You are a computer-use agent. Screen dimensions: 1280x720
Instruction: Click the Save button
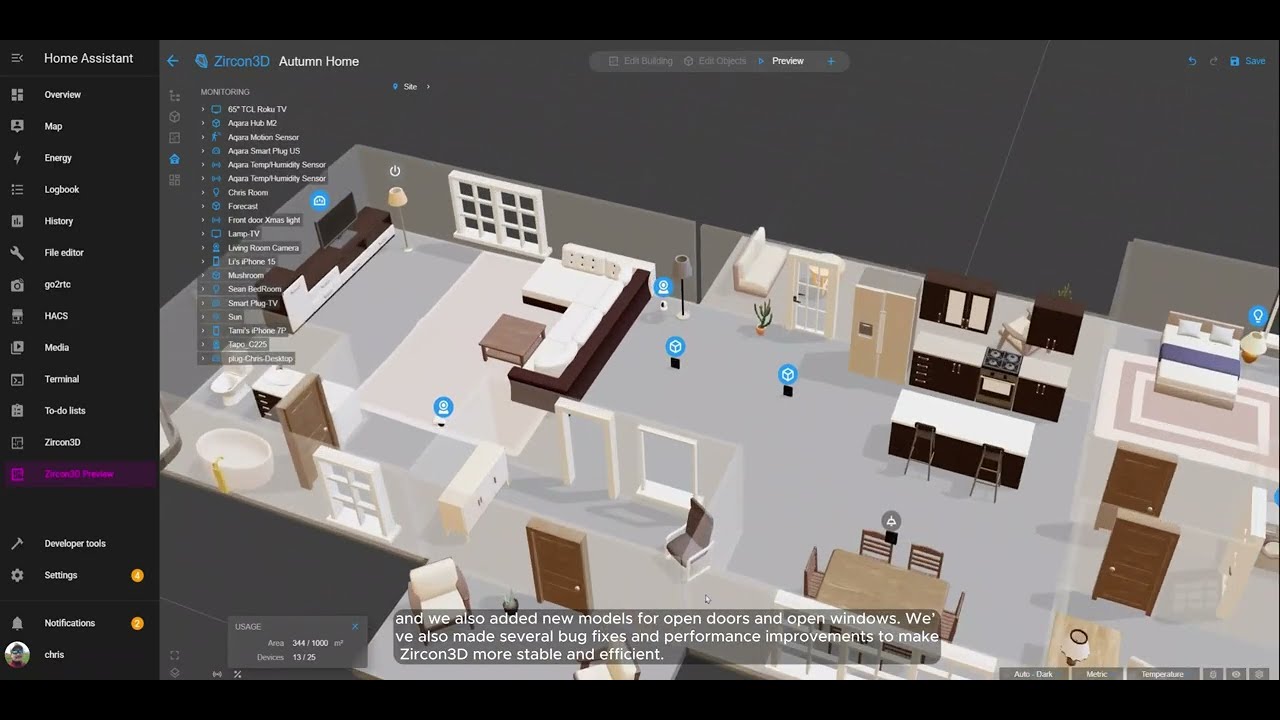pos(1247,61)
